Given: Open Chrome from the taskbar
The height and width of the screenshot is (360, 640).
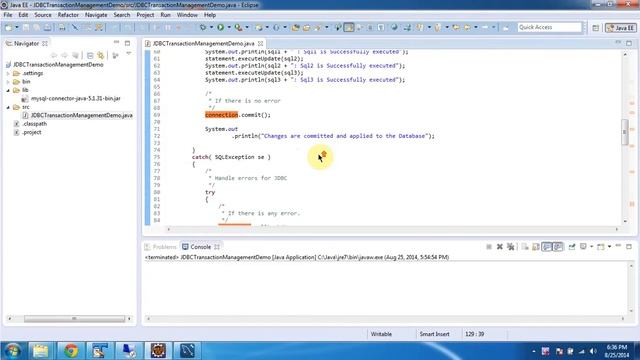Looking at the screenshot, I should (x=71, y=351).
